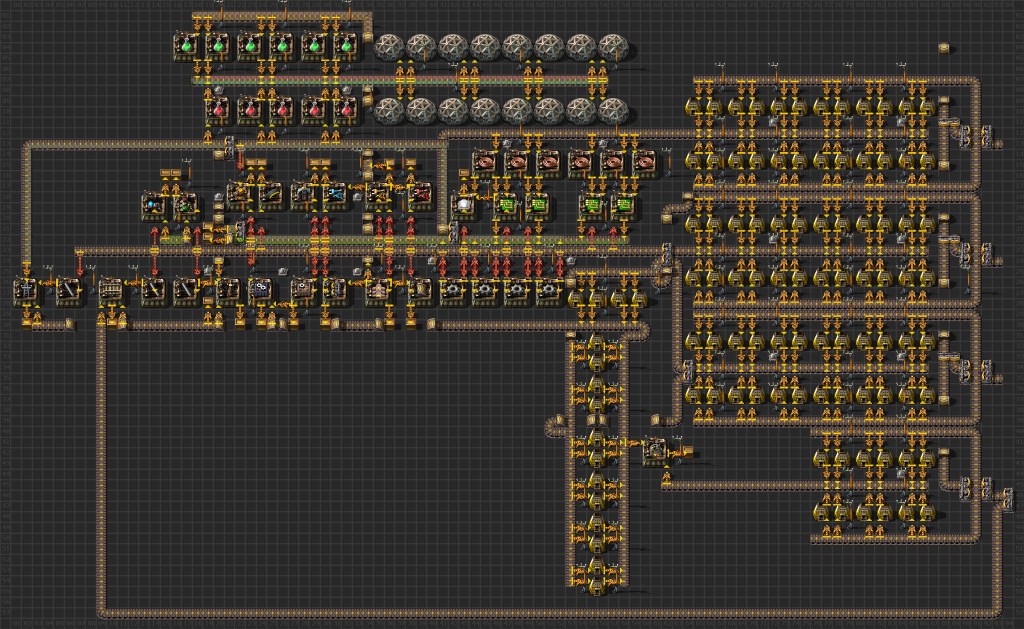
Task: Click the third green science assembler from left
Action: point(249,46)
